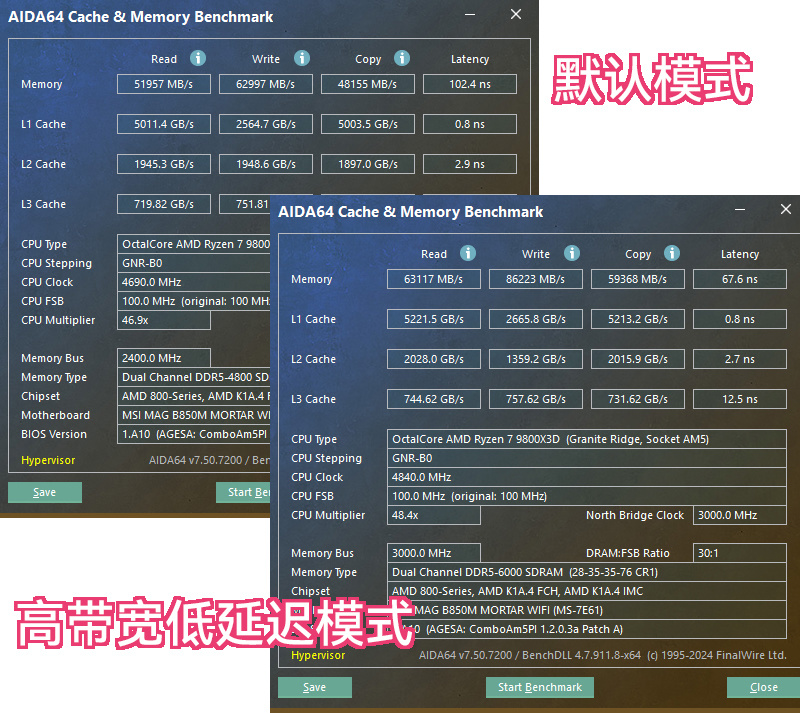Screen dimensions: 800x713
Task: Select L3 Cache Write value 757.62 GB/s
Action: click(x=536, y=399)
